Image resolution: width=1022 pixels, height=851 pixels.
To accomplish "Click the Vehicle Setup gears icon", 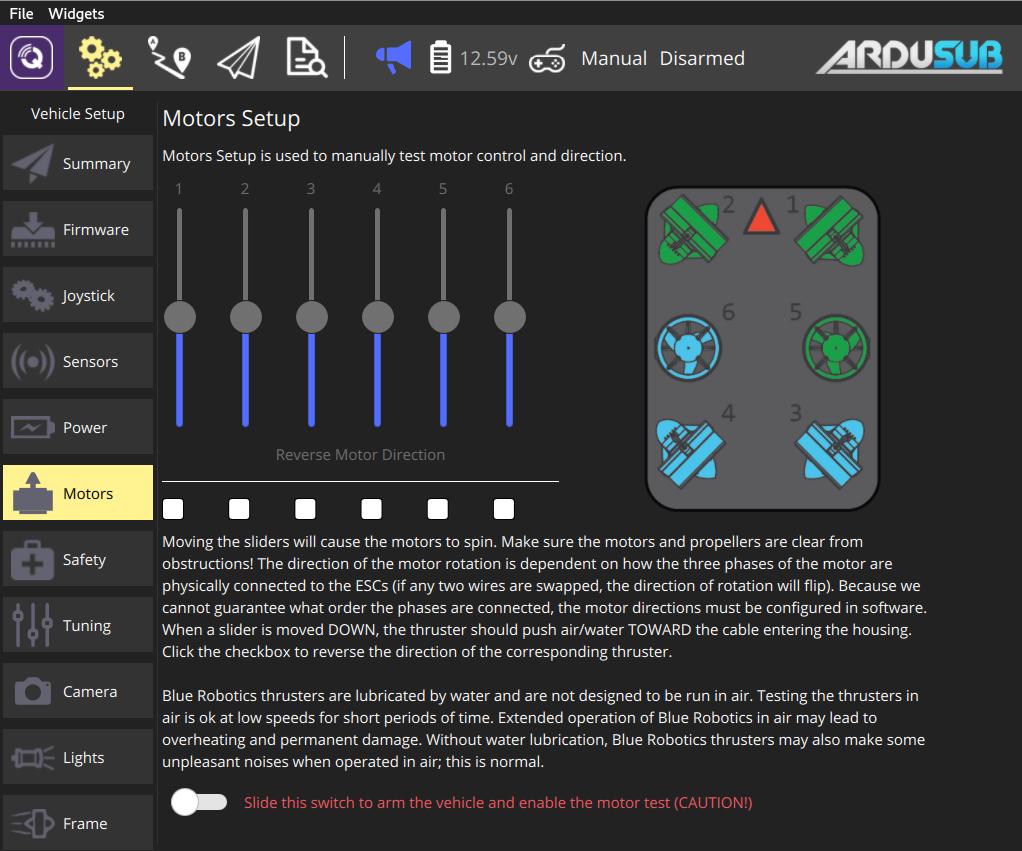I will pos(100,58).
